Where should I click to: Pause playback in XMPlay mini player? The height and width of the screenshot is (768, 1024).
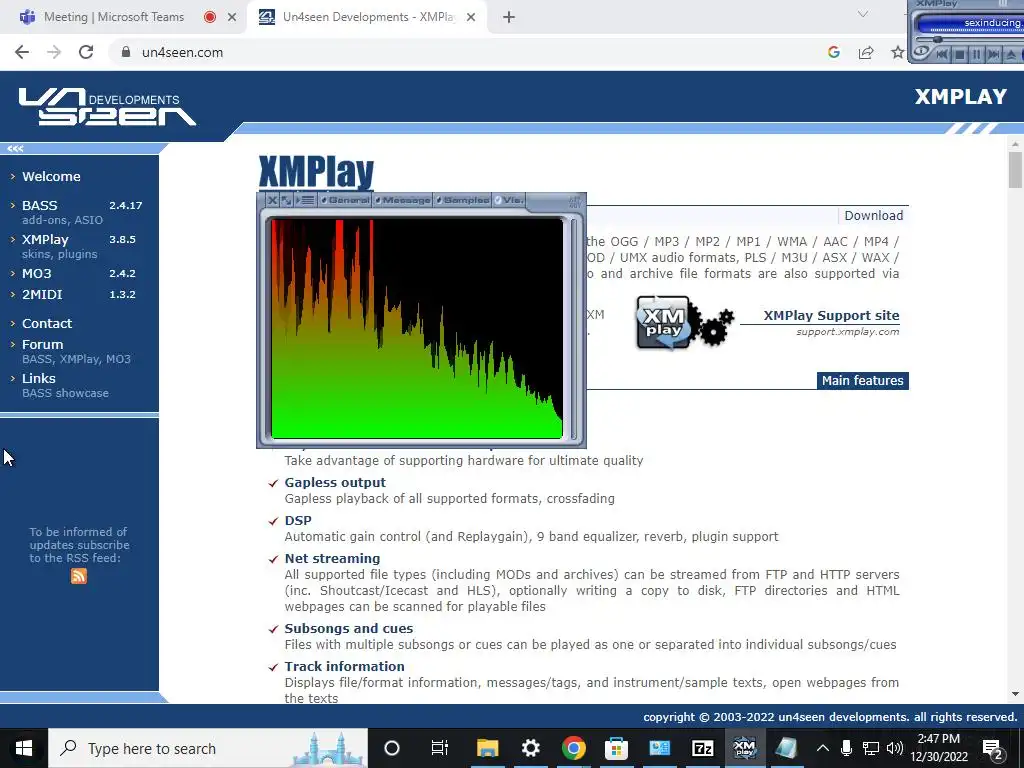(976, 54)
